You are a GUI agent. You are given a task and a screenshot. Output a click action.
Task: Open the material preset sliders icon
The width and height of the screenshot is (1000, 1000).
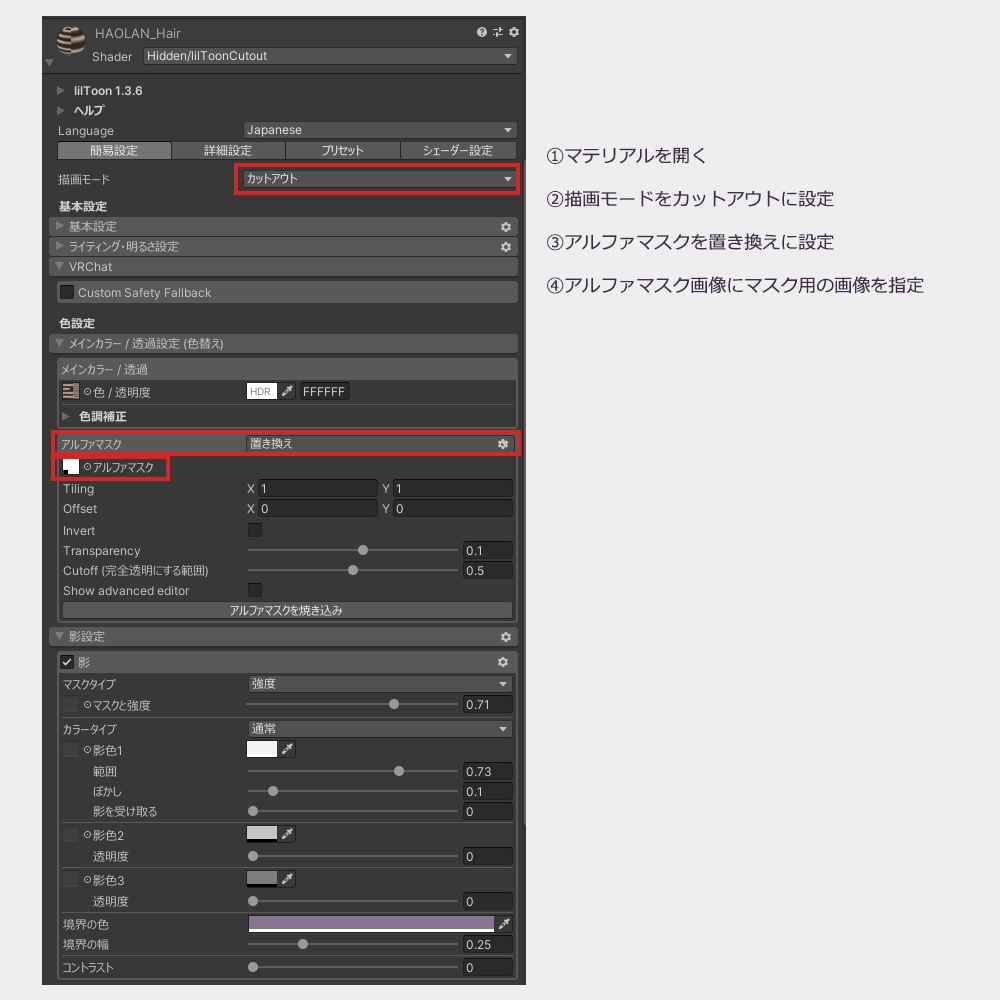click(x=498, y=32)
